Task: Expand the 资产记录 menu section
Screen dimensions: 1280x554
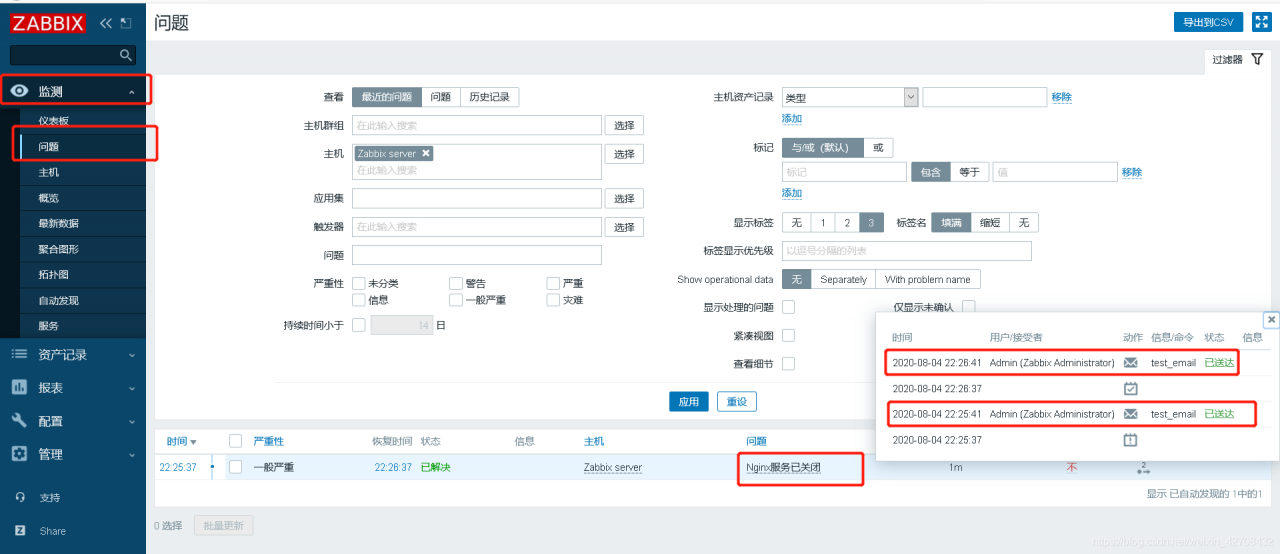Action: pyautogui.click(x=132, y=355)
